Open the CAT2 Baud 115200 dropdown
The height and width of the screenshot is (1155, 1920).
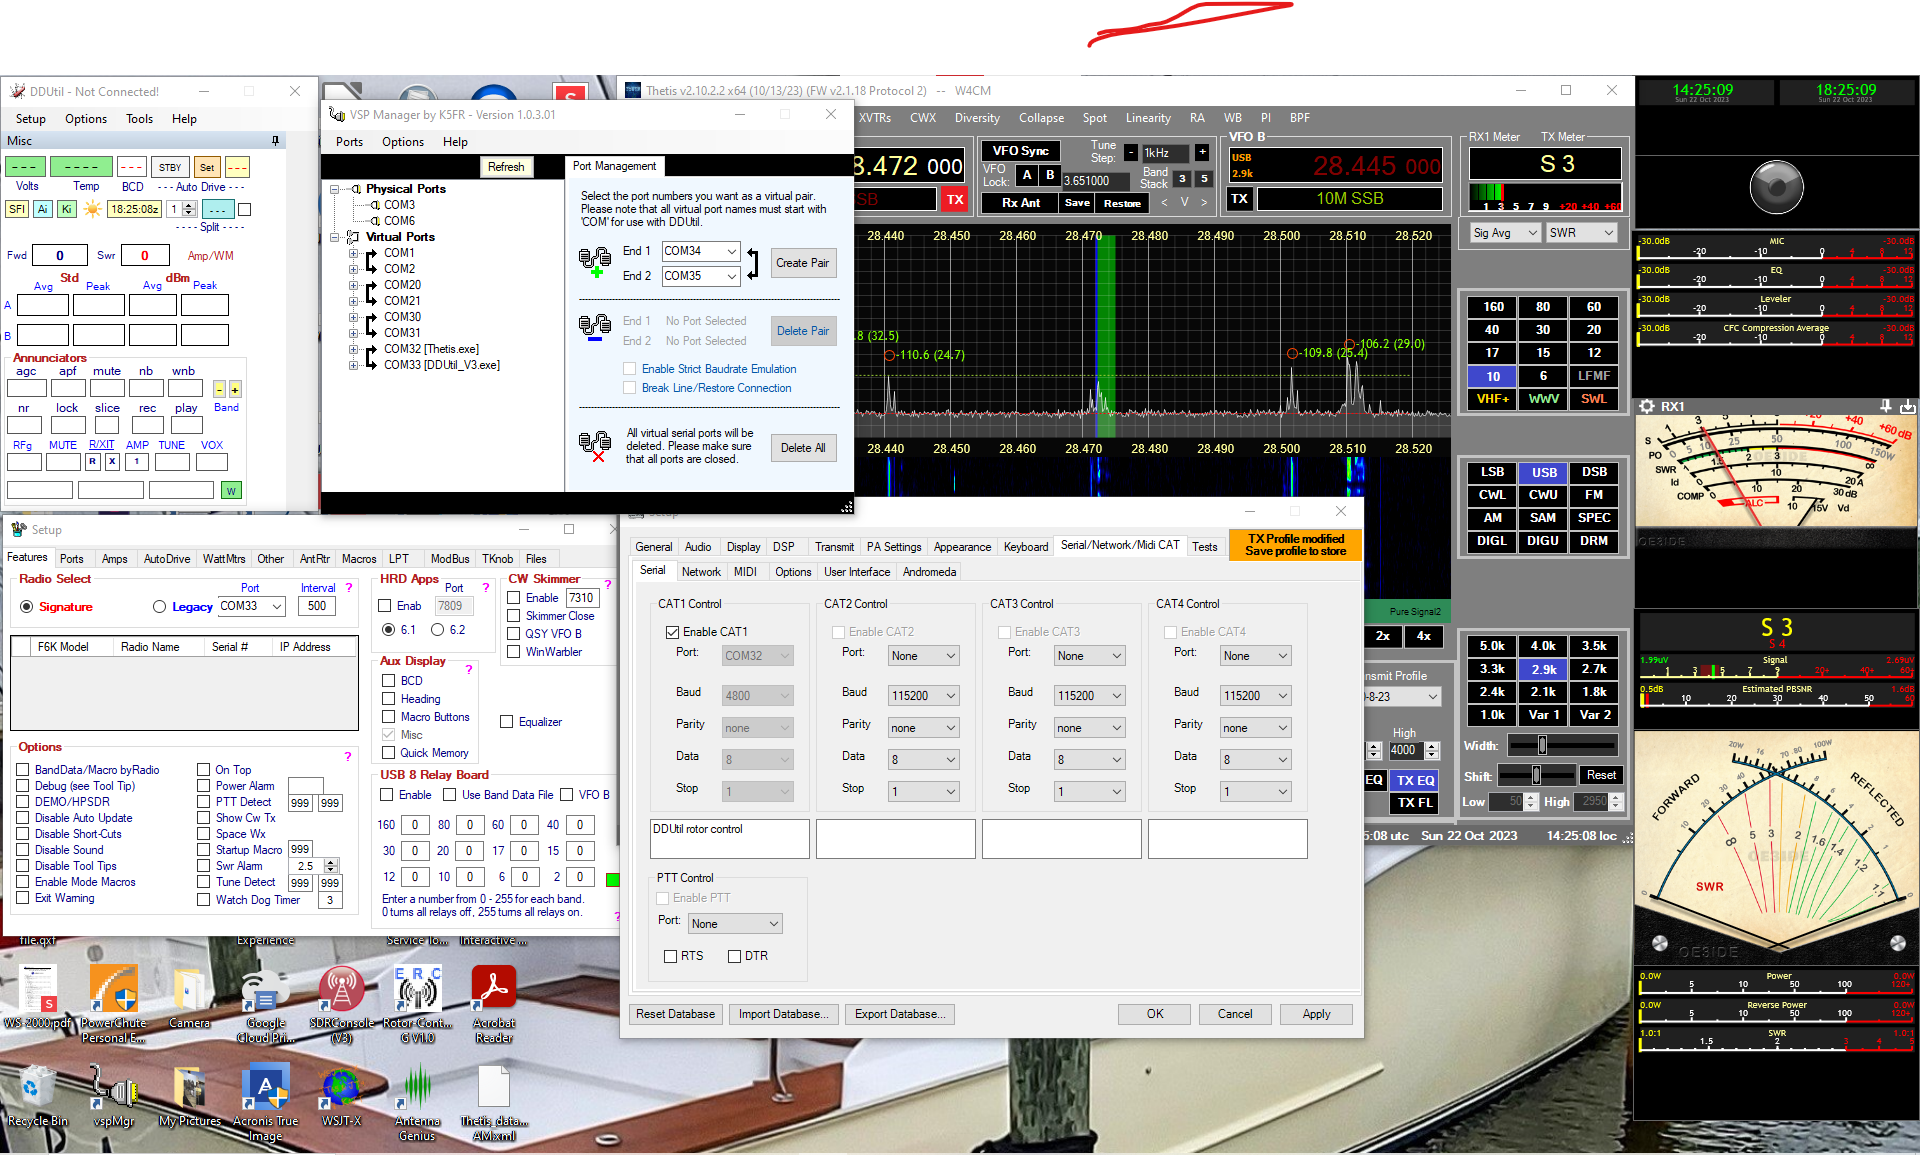(924, 696)
